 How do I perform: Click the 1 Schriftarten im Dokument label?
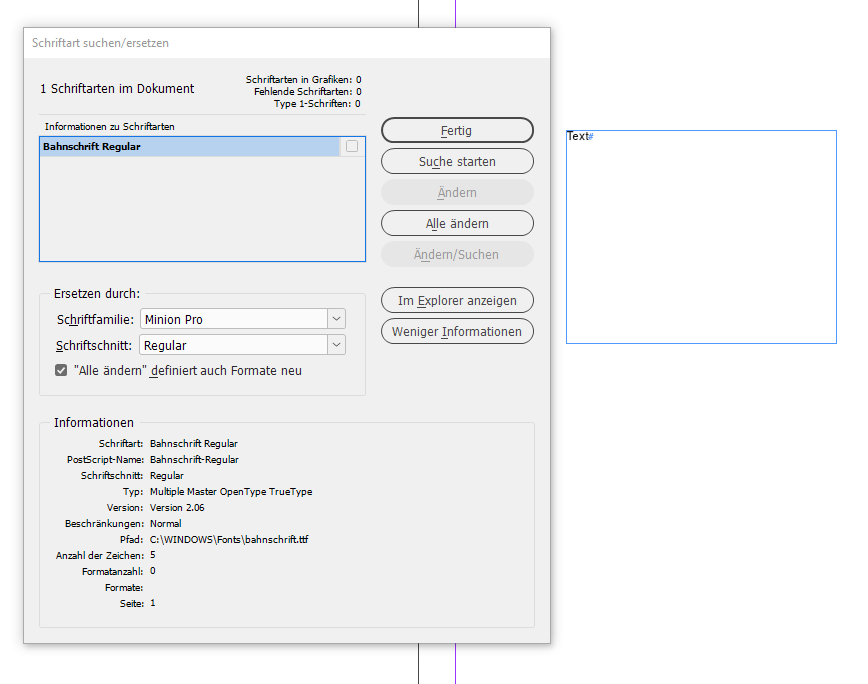tap(117, 89)
